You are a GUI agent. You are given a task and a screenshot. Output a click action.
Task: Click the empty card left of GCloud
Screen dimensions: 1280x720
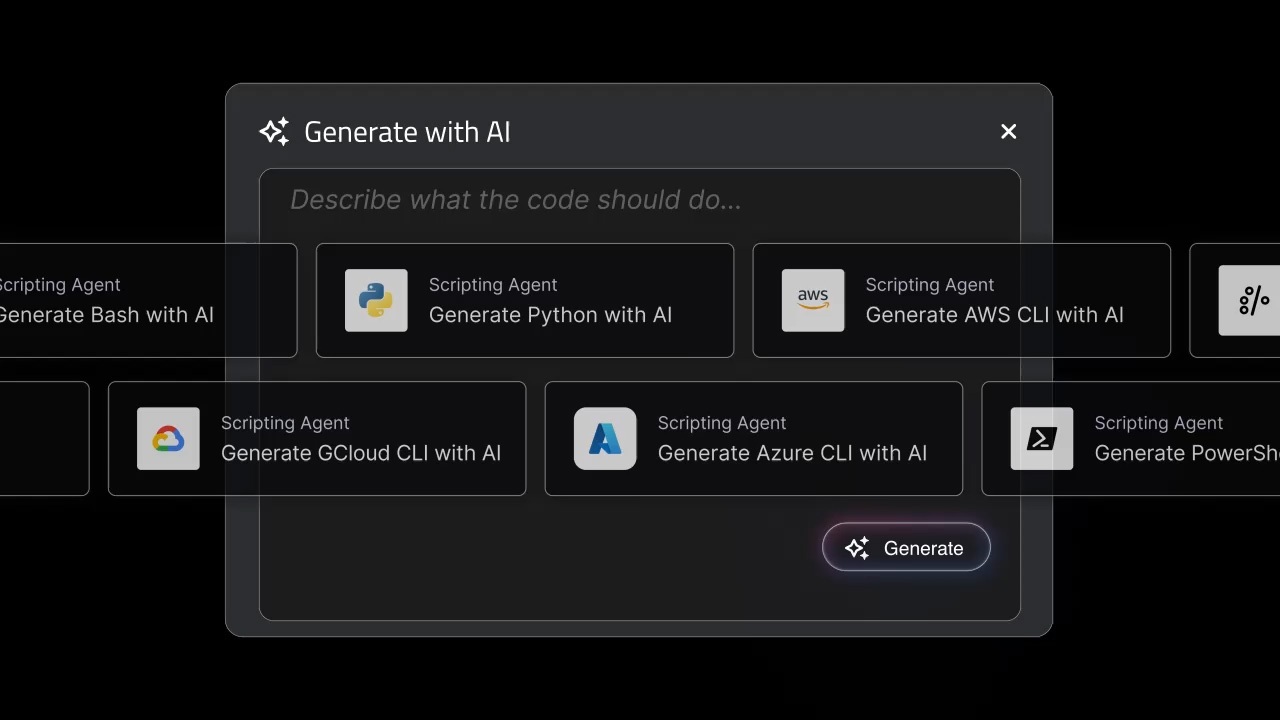click(x=44, y=438)
